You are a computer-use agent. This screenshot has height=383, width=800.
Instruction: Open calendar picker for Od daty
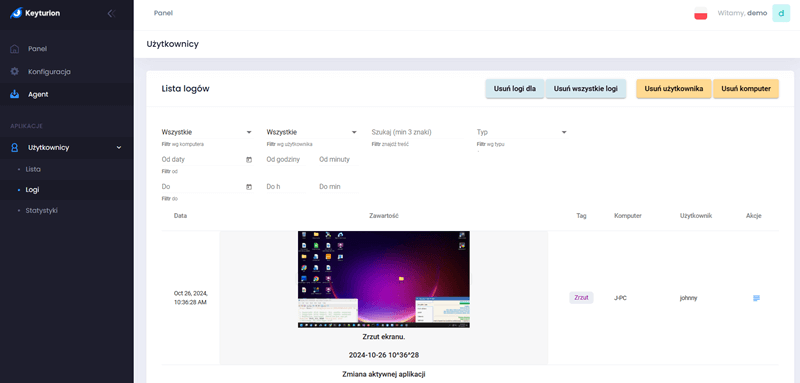(249, 160)
